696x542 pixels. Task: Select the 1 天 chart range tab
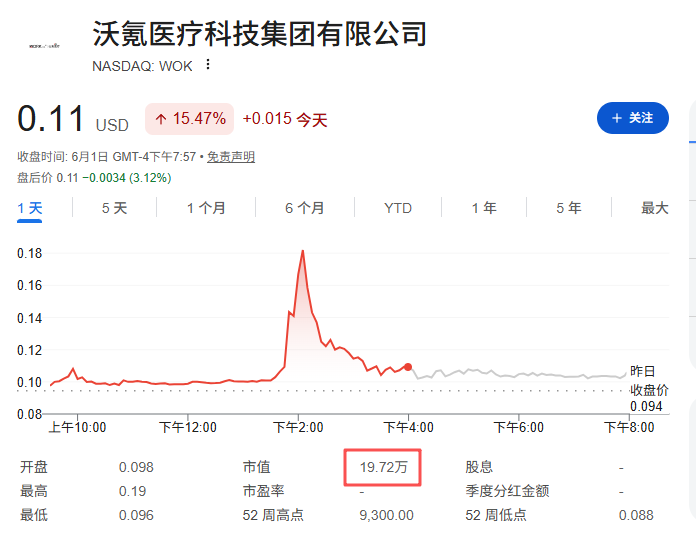(29, 208)
